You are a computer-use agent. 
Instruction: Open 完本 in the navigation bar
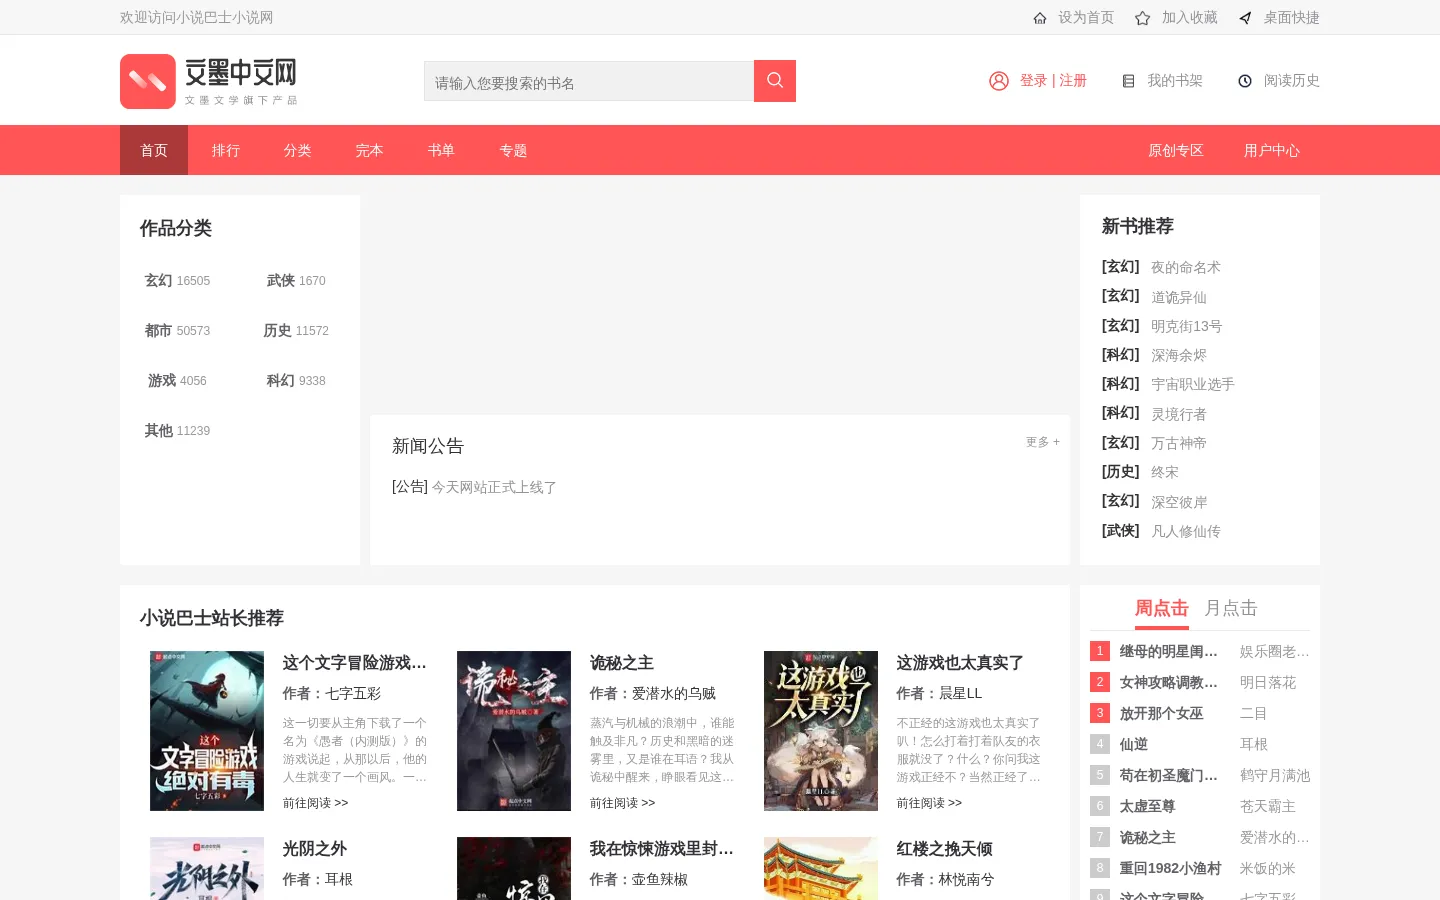(x=370, y=150)
